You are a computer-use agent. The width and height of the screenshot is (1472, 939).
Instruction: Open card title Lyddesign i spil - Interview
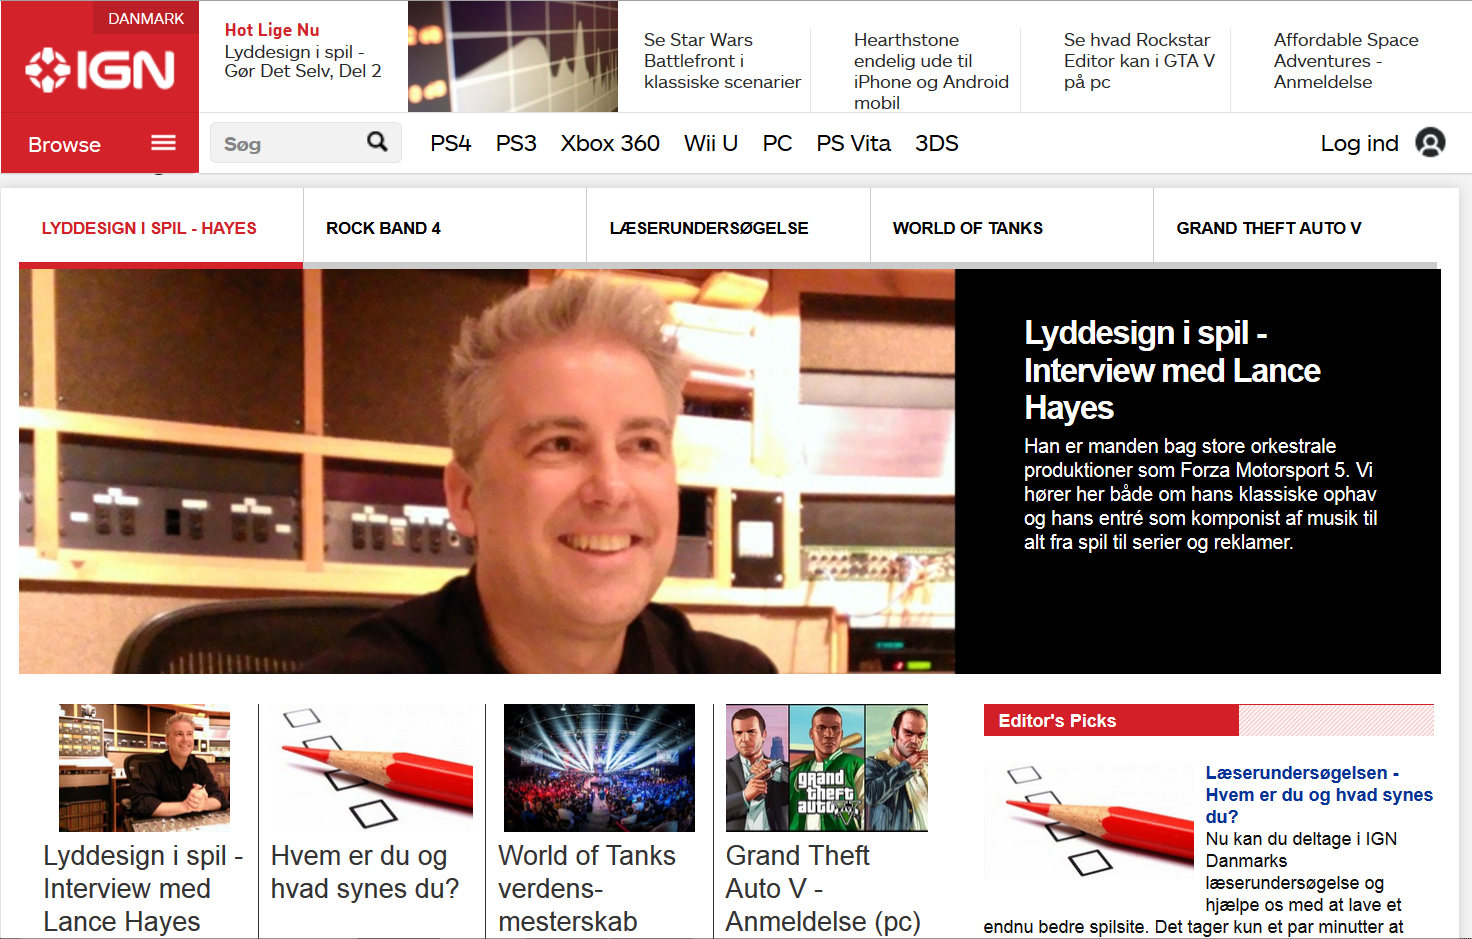pos(143,889)
